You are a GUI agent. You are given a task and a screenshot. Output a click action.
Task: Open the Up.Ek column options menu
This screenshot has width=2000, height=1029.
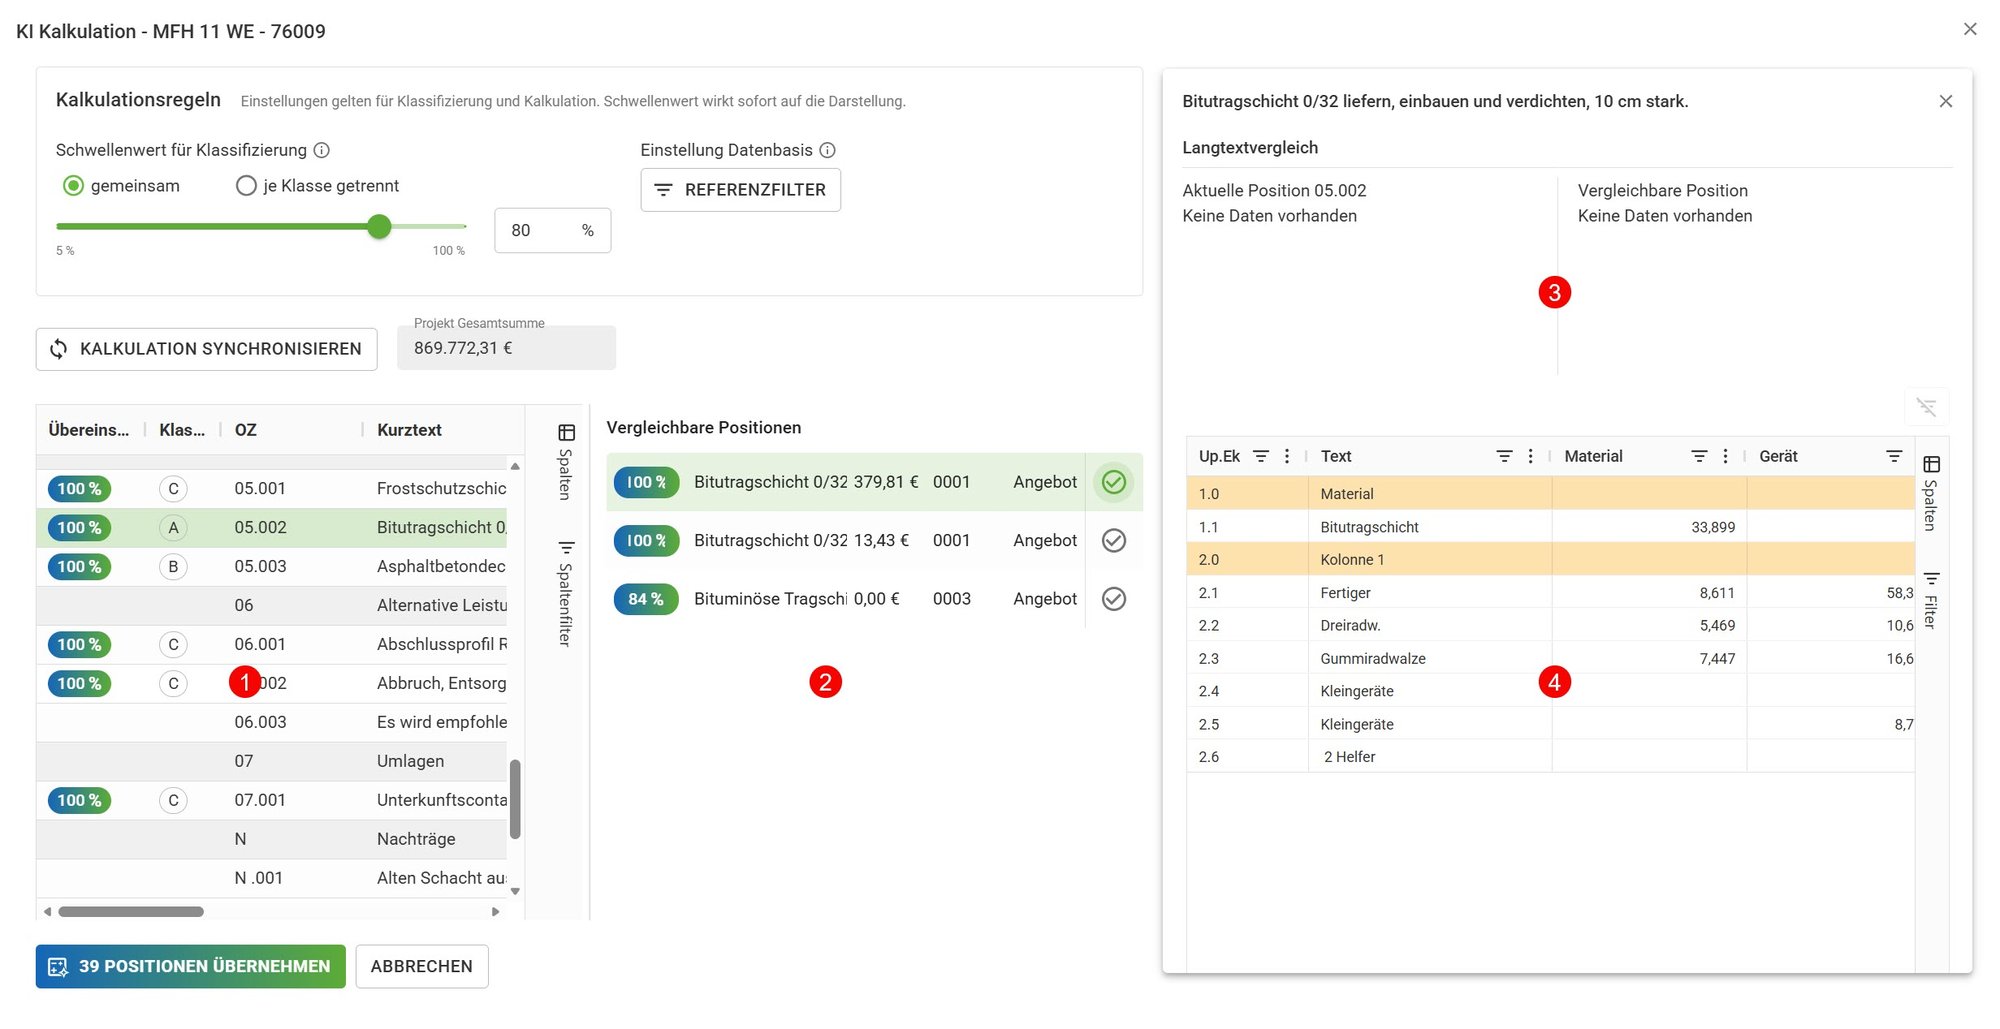click(x=1287, y=456)
